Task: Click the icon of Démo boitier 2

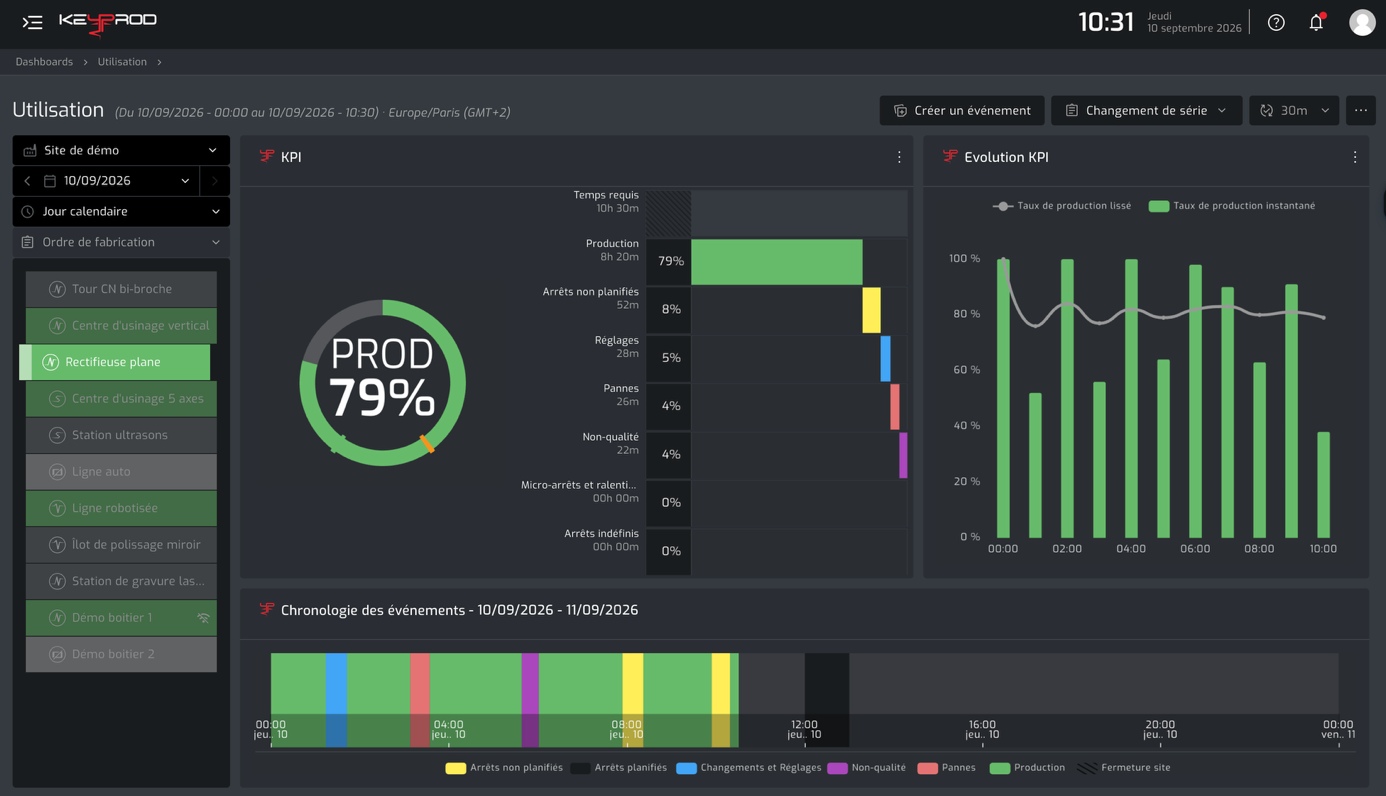Action: point(57,654)
